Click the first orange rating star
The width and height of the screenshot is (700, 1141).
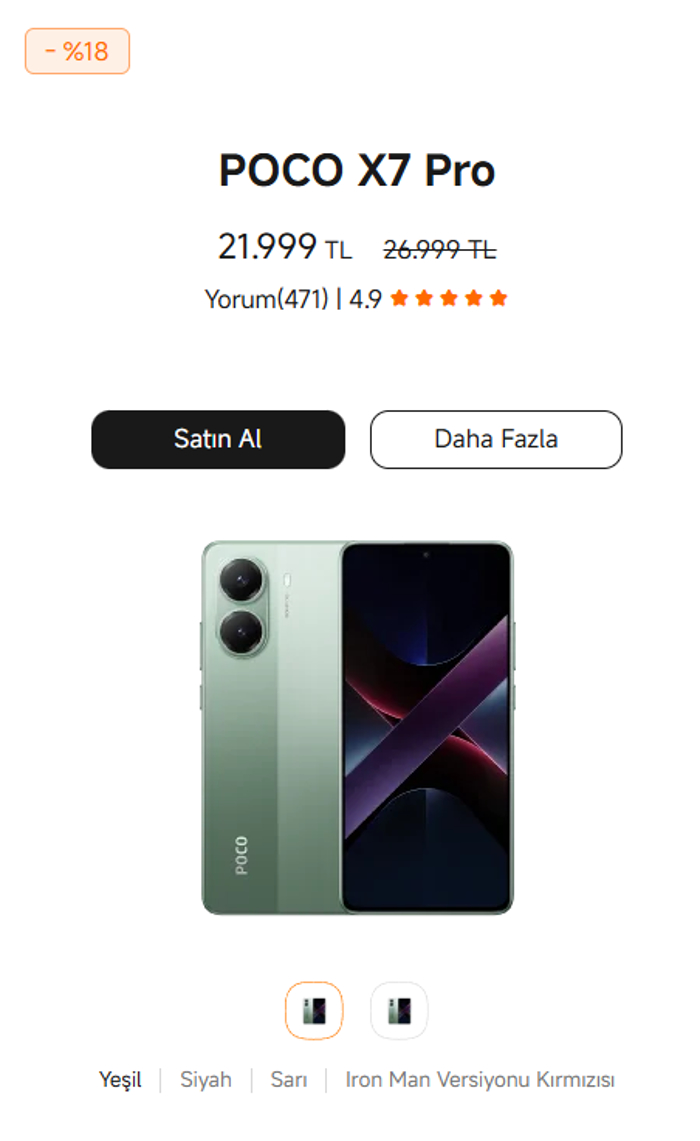coord(399,298)
